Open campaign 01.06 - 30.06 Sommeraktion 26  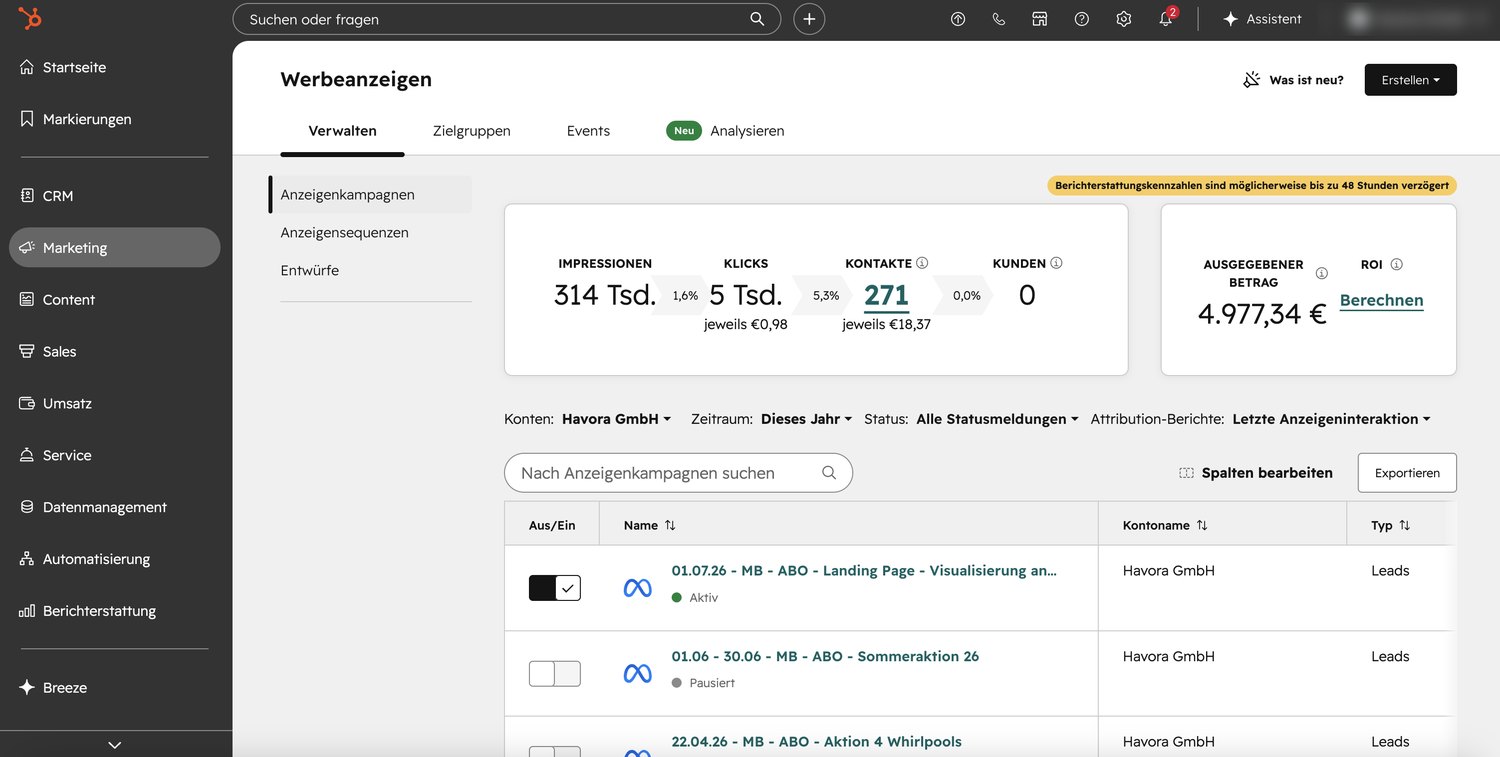[825, 657]
